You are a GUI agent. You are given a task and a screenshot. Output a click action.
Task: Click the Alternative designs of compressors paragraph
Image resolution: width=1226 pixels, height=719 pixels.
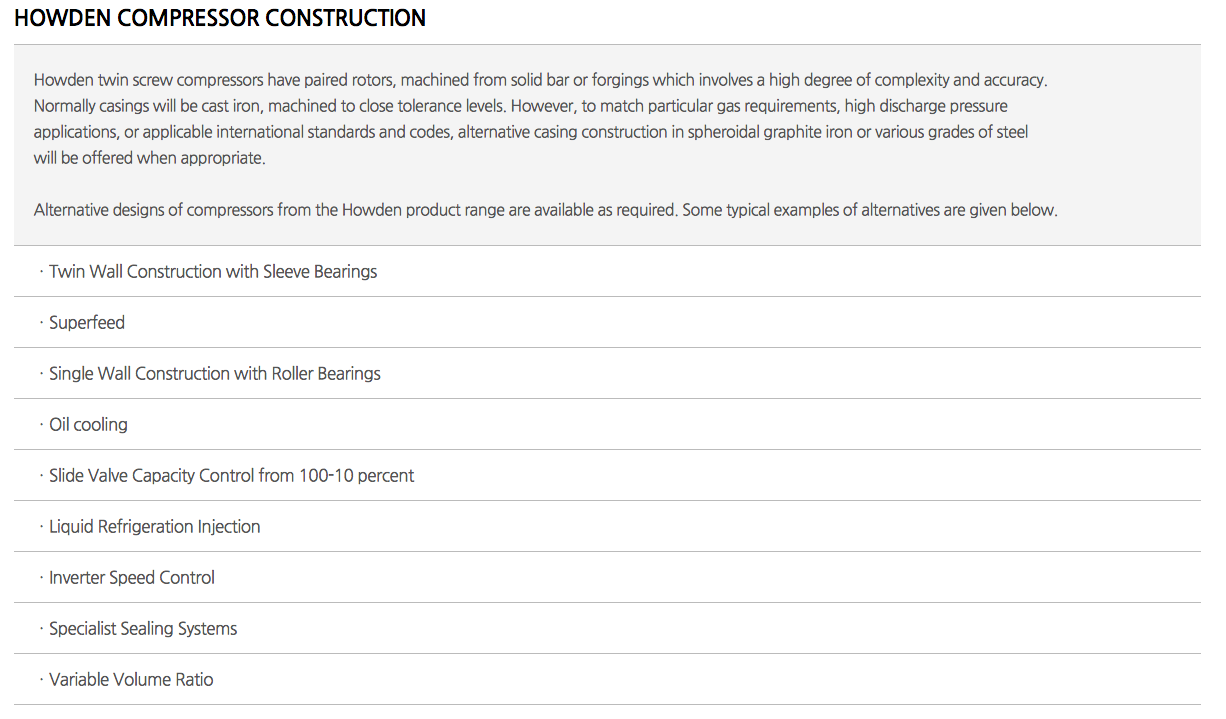point(545,211)
